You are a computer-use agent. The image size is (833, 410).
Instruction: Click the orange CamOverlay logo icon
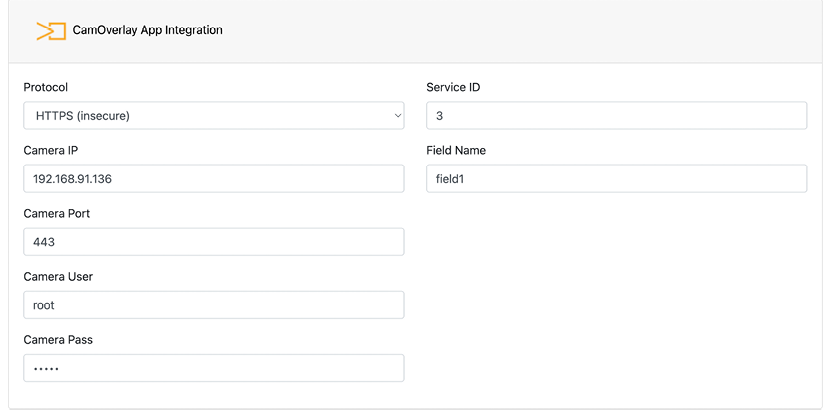coord(51,31)
